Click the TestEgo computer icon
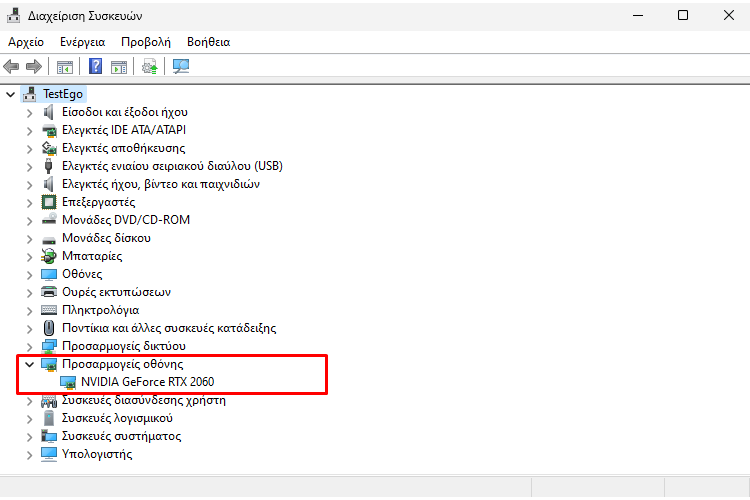750x500 pixels. point(30,94)
